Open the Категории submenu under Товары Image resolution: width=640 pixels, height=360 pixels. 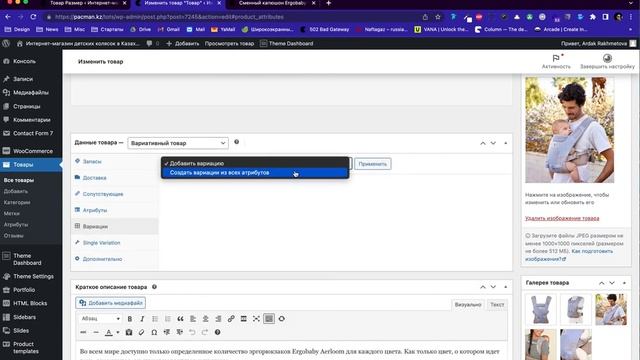(17, 202)
